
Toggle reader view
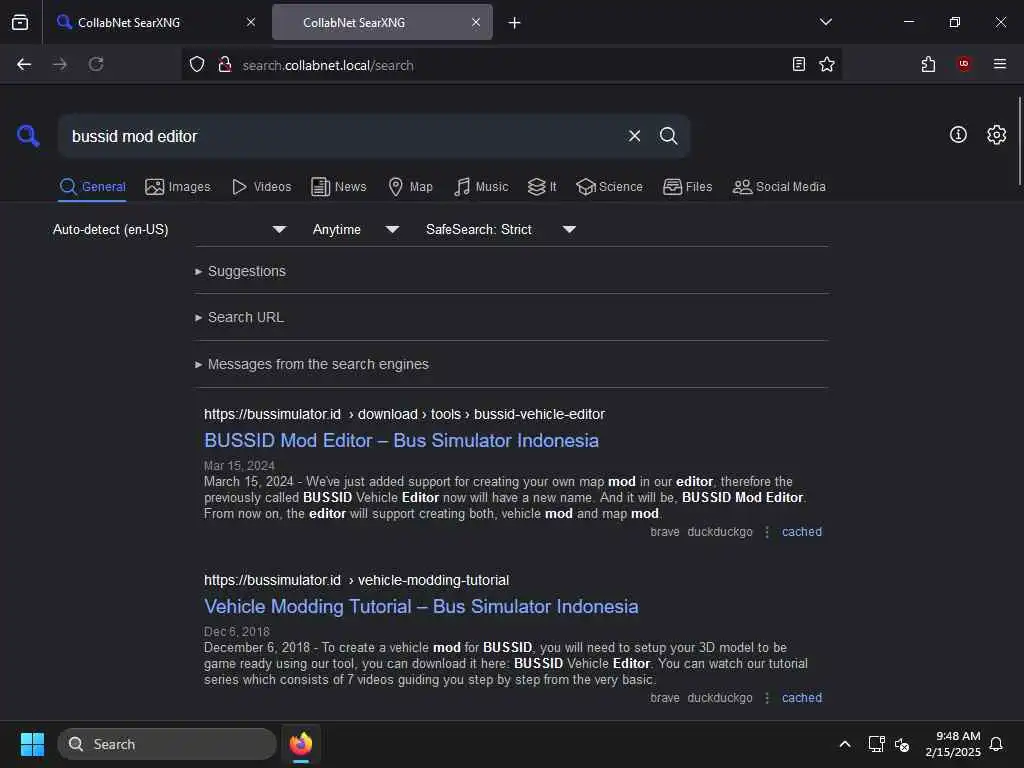798,64
